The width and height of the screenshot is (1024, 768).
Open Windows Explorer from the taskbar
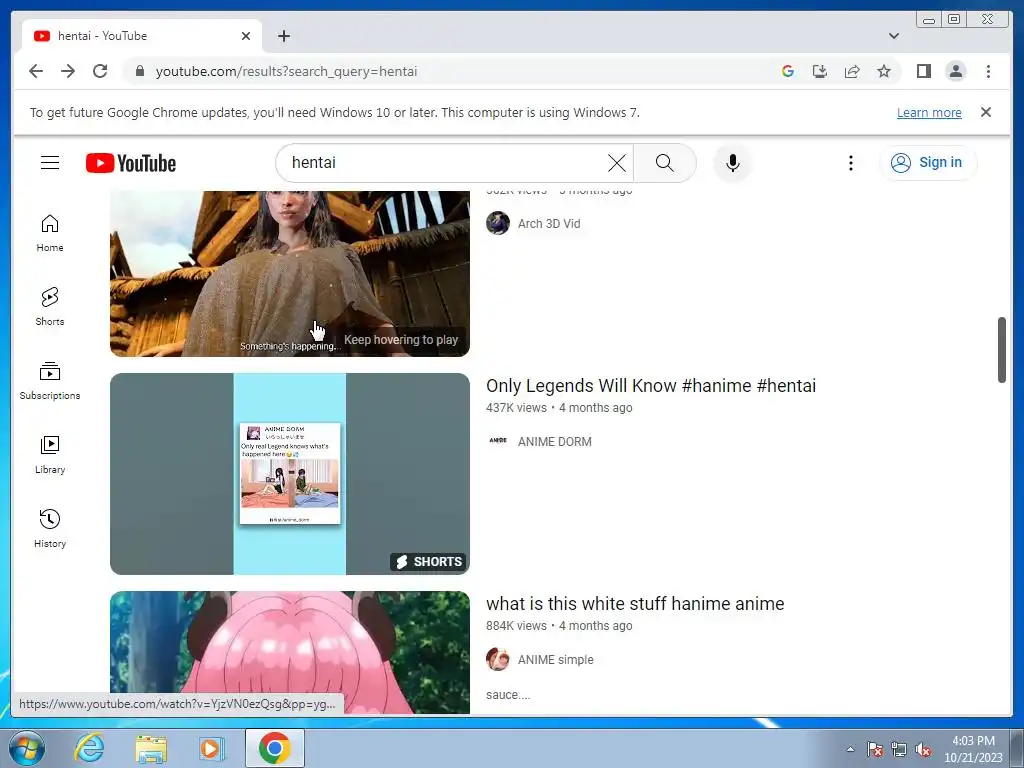click(151, 748)
